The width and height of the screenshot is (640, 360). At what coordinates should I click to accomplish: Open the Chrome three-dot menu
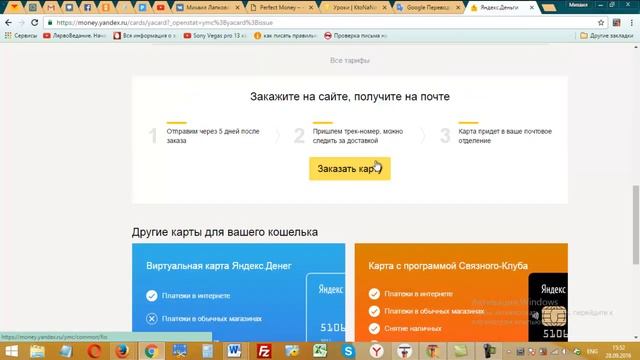click(631, 22)
